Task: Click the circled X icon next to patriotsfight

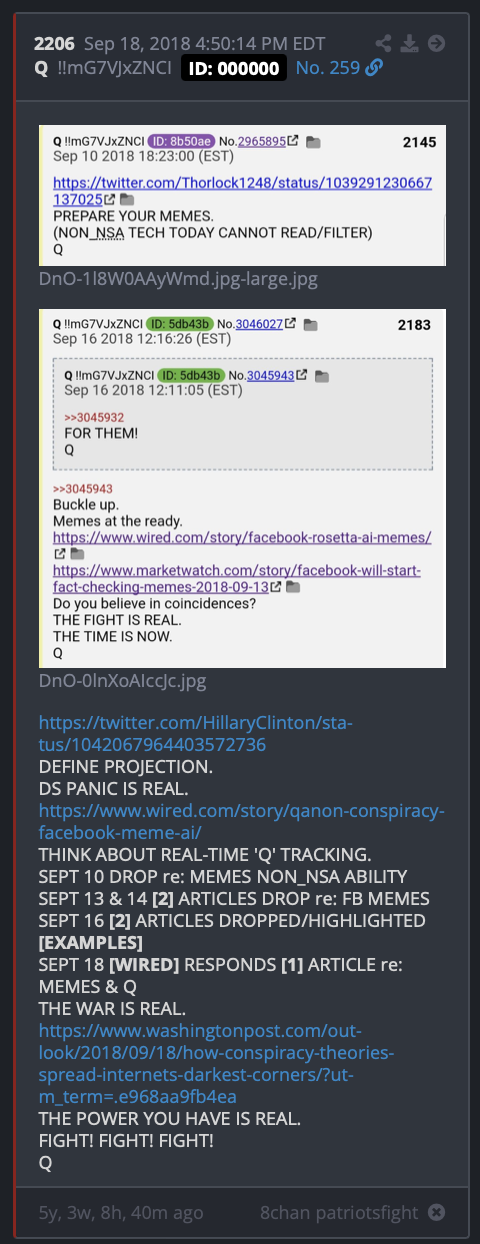Action: pyautogui.click(x=436, y=1212)
